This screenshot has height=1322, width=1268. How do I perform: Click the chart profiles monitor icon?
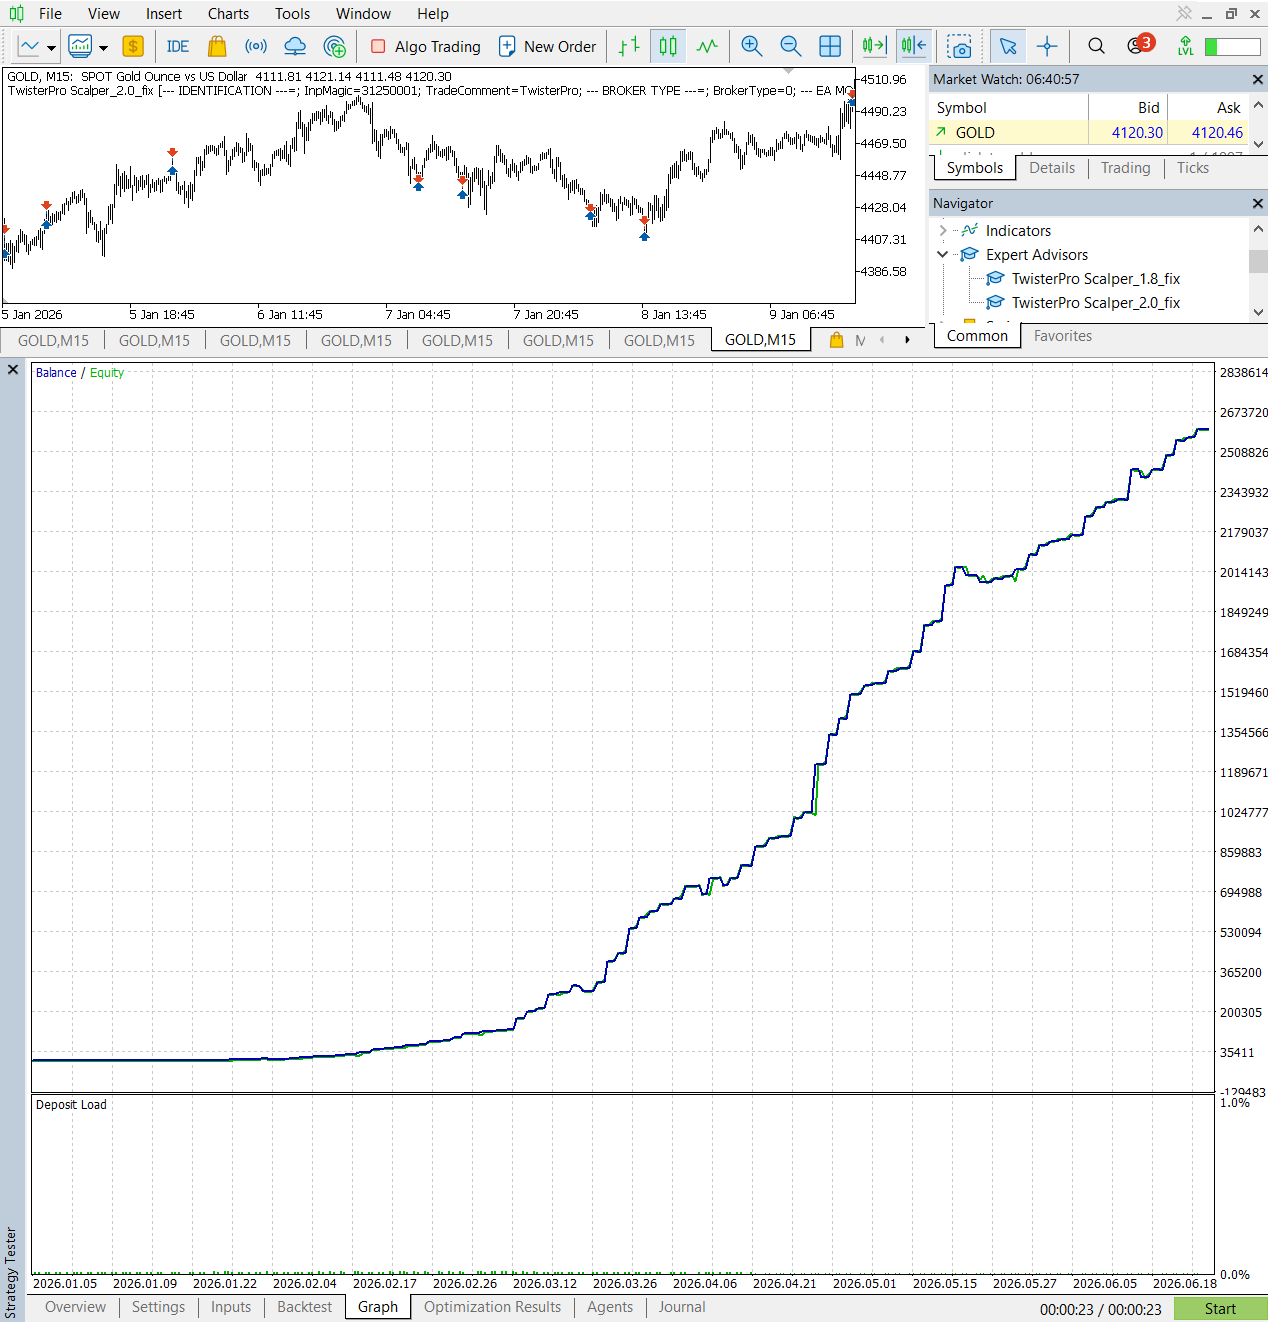(x=80, y=46)
